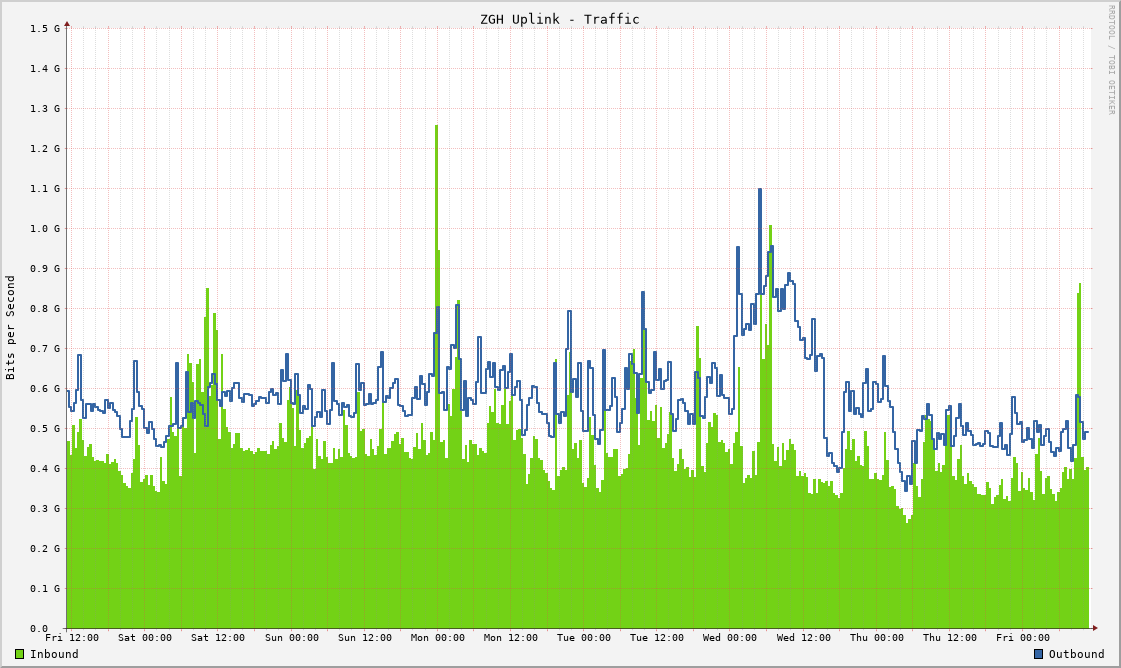Click the green Inbound legend swatch
Image resolution: width=1121 pixels, height=668 pixels.
pyautogui.click(x=18, y=654)
